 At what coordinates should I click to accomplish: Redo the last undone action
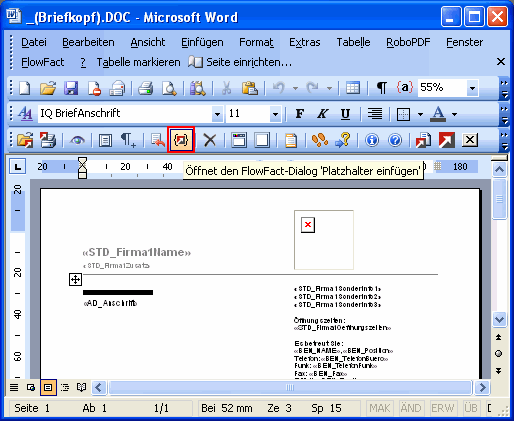click(x=313, y=88)
